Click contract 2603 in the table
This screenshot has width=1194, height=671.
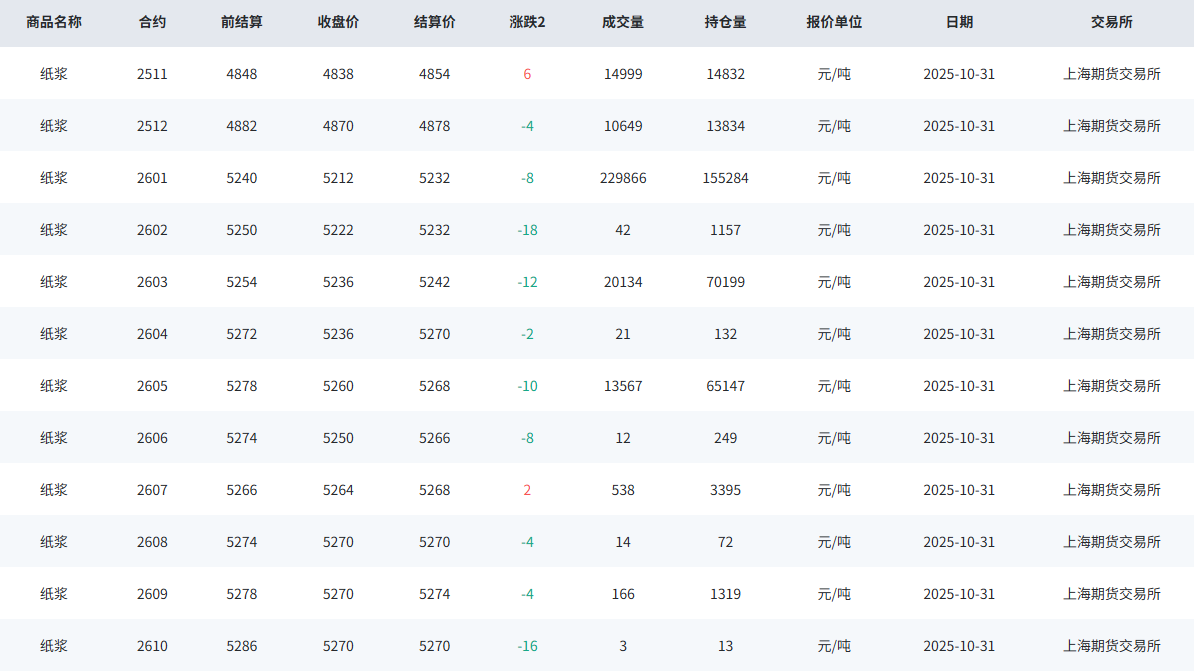(152, 282)
